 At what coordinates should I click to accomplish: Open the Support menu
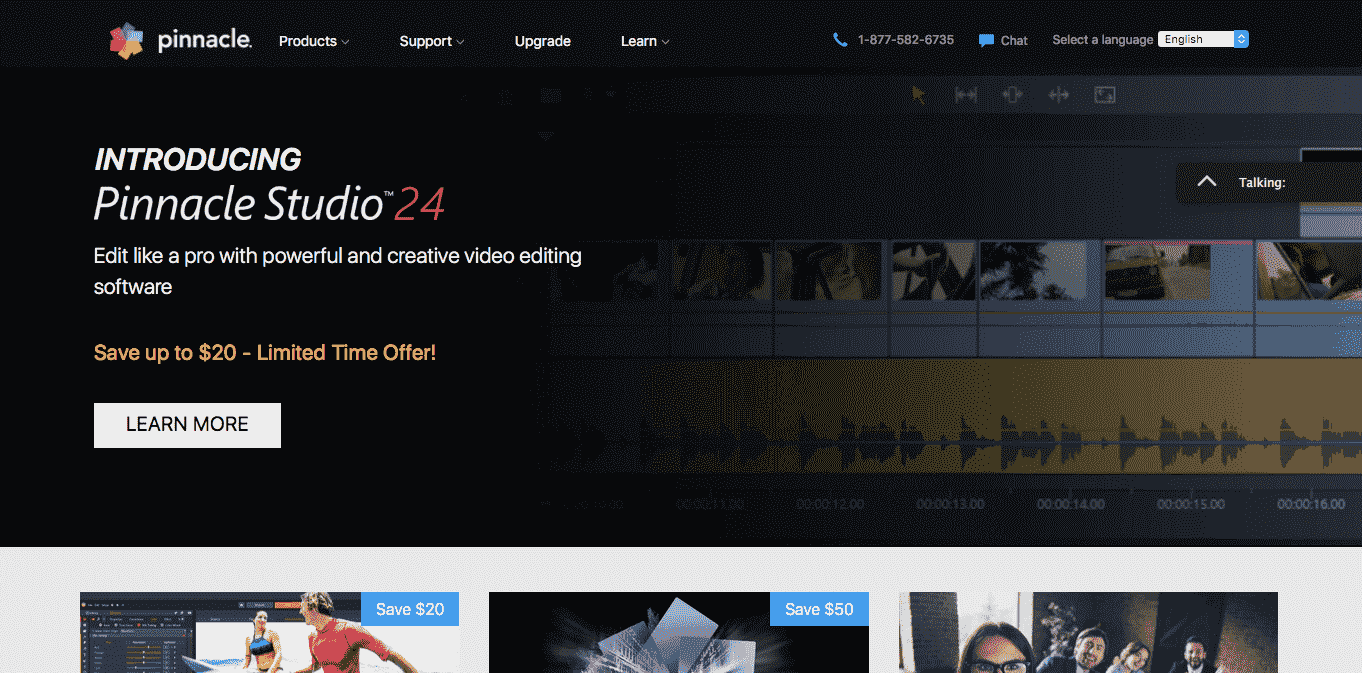432,41
